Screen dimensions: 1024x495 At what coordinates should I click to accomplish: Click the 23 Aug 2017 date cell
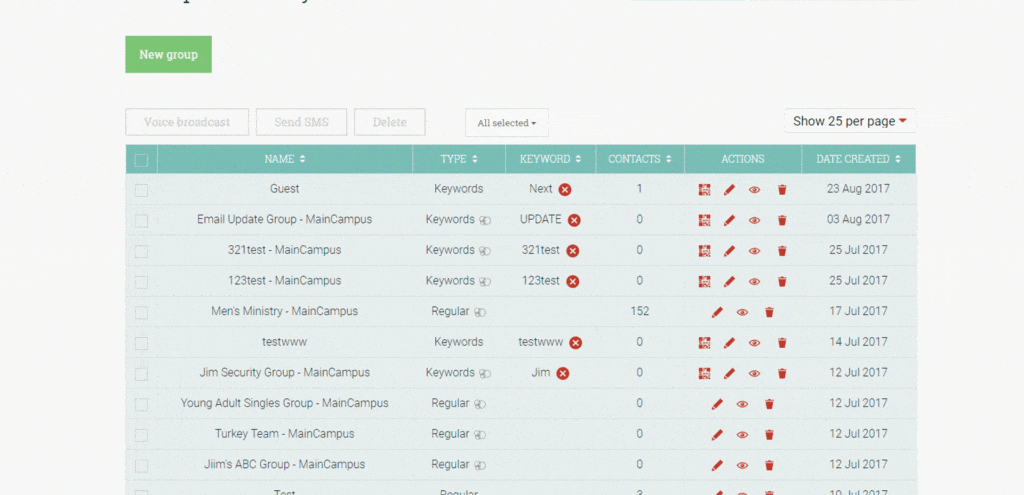[858, 189]
